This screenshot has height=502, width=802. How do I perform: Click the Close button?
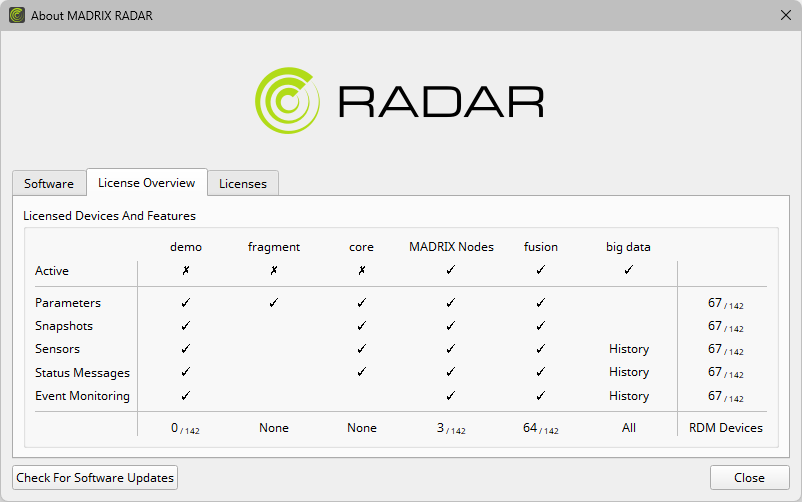[x=749, y=477]
